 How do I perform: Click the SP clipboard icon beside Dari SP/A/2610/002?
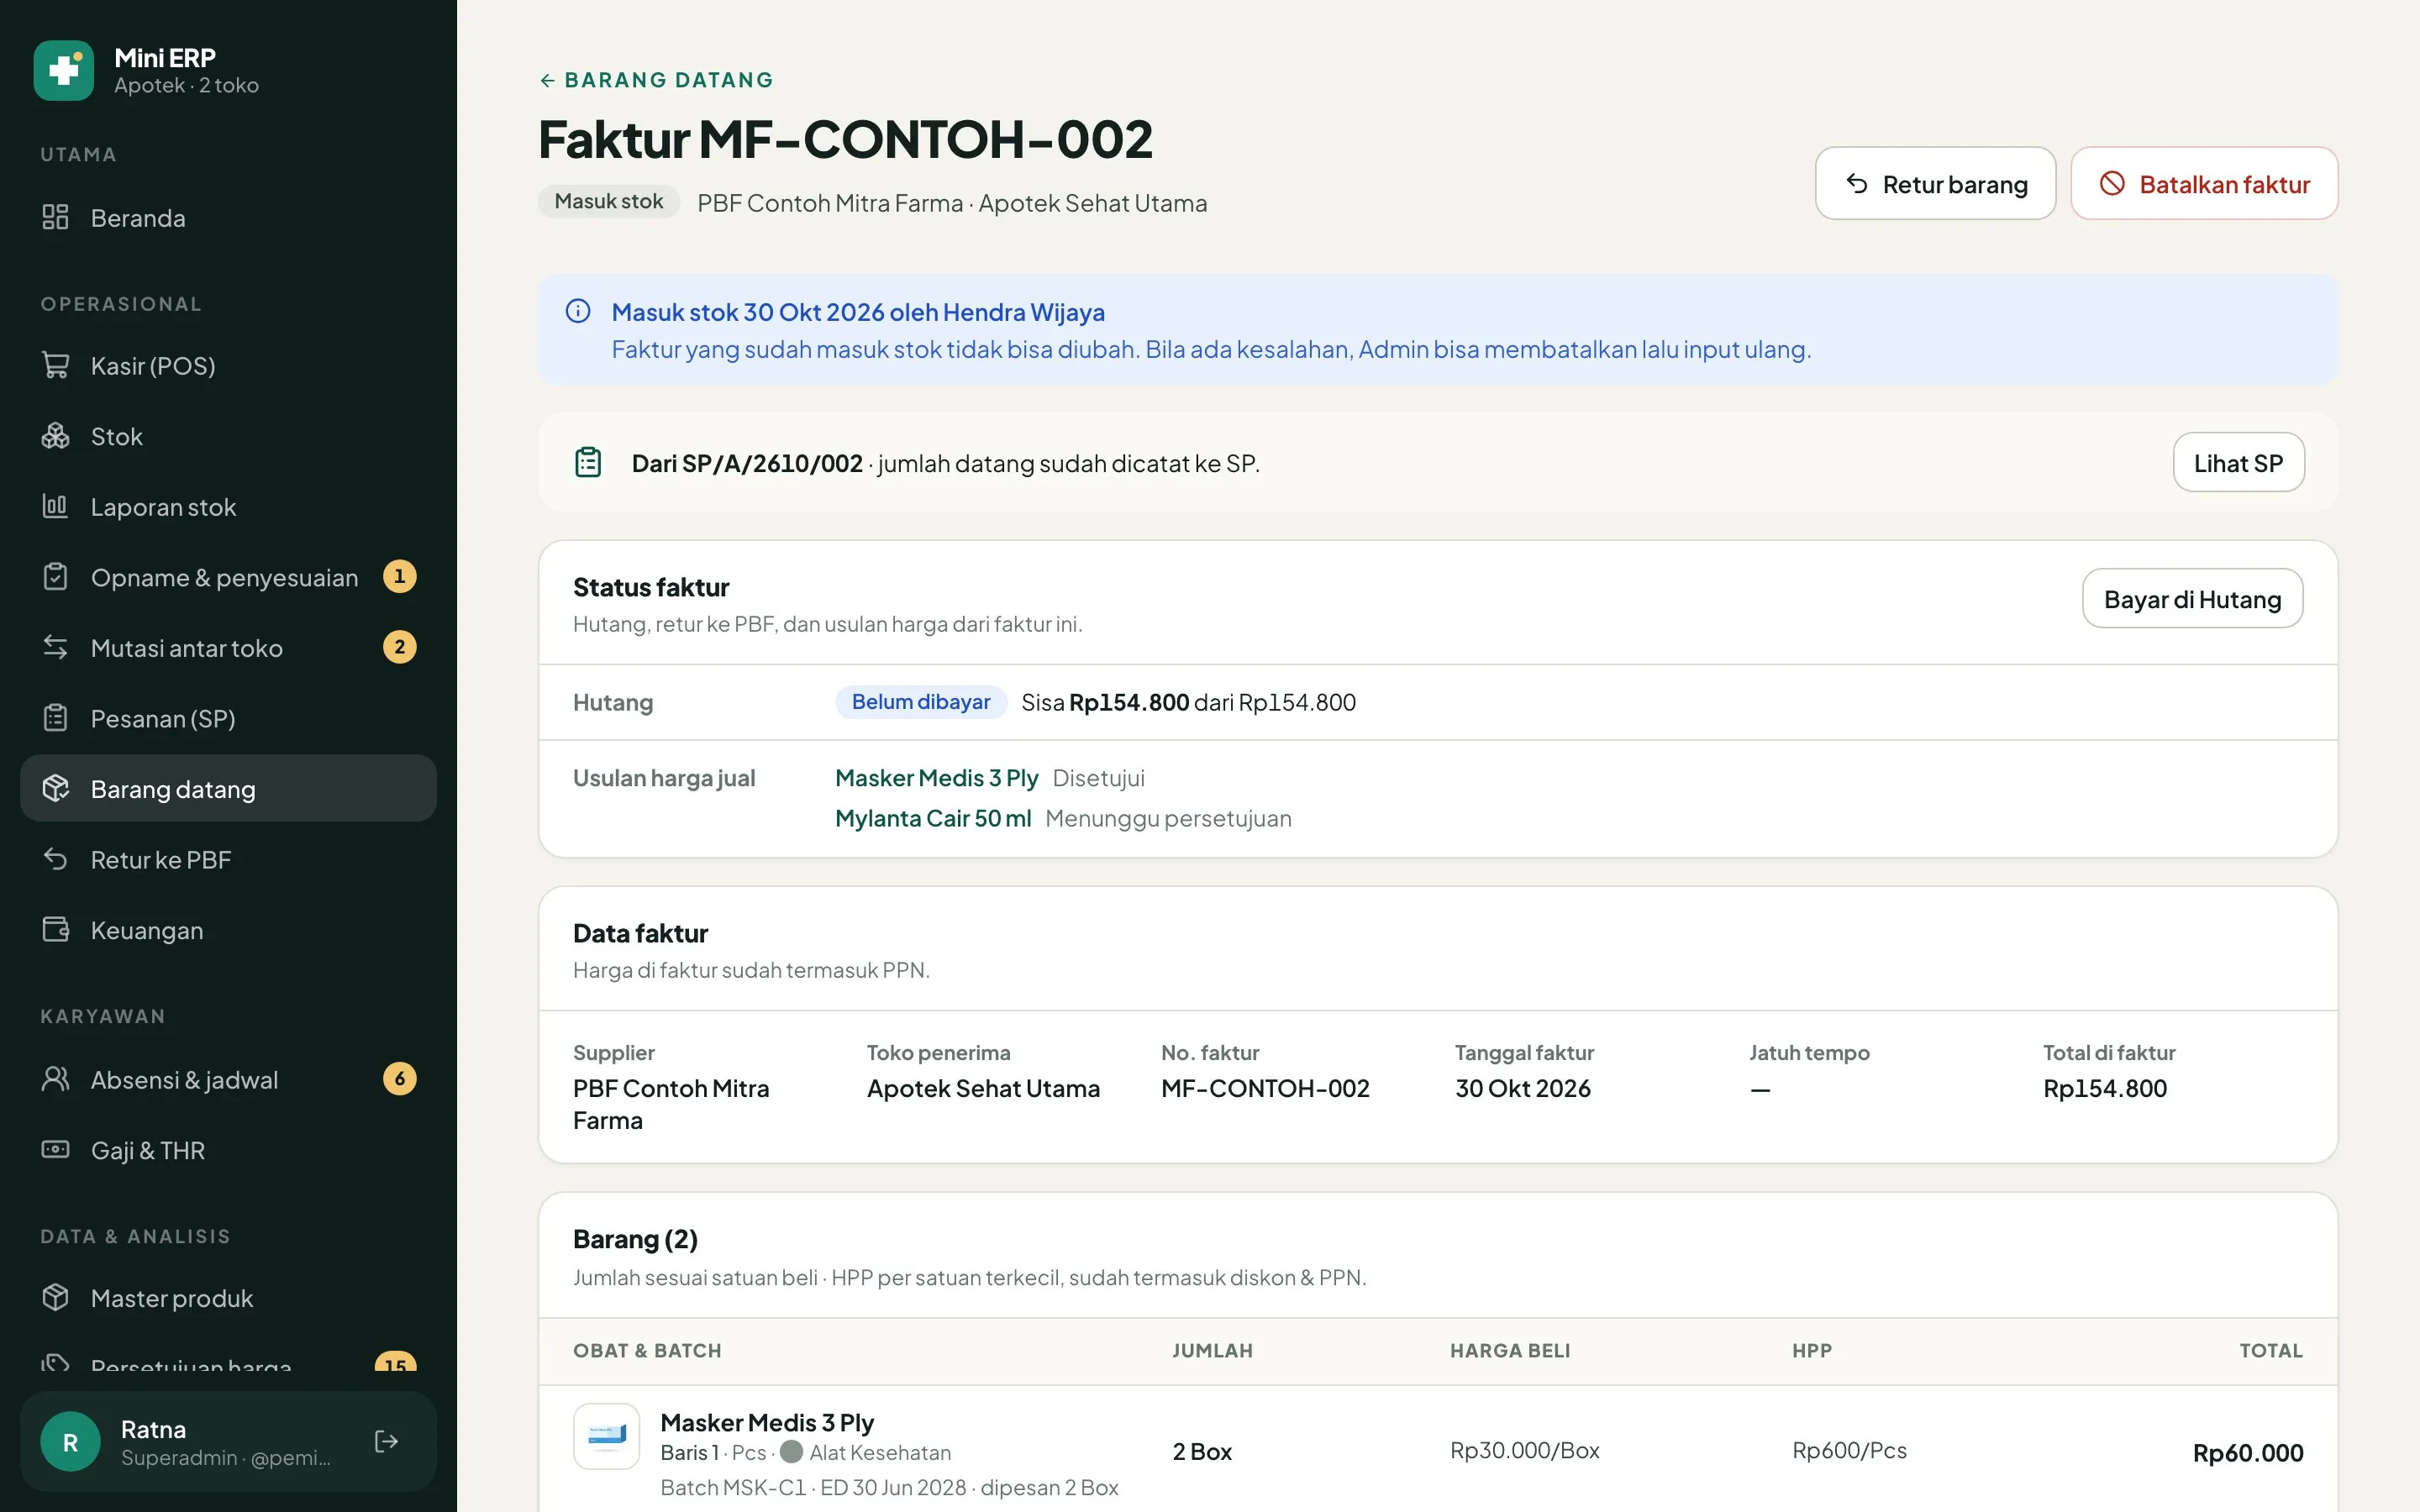[x=588, y=462]
